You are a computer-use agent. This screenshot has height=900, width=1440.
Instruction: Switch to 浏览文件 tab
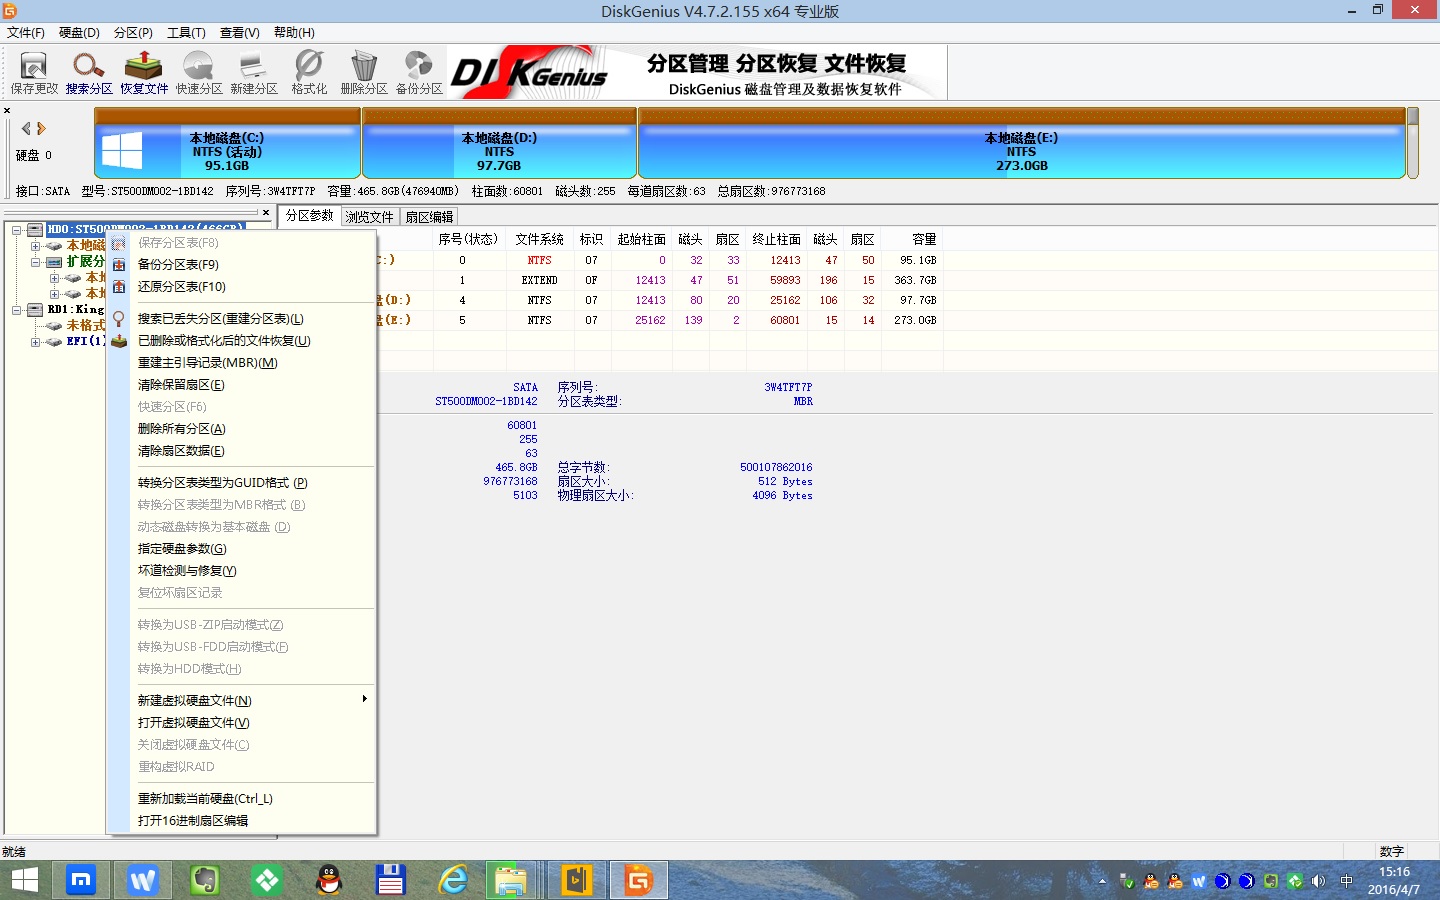pyautogui.click(x=370, y=217)
